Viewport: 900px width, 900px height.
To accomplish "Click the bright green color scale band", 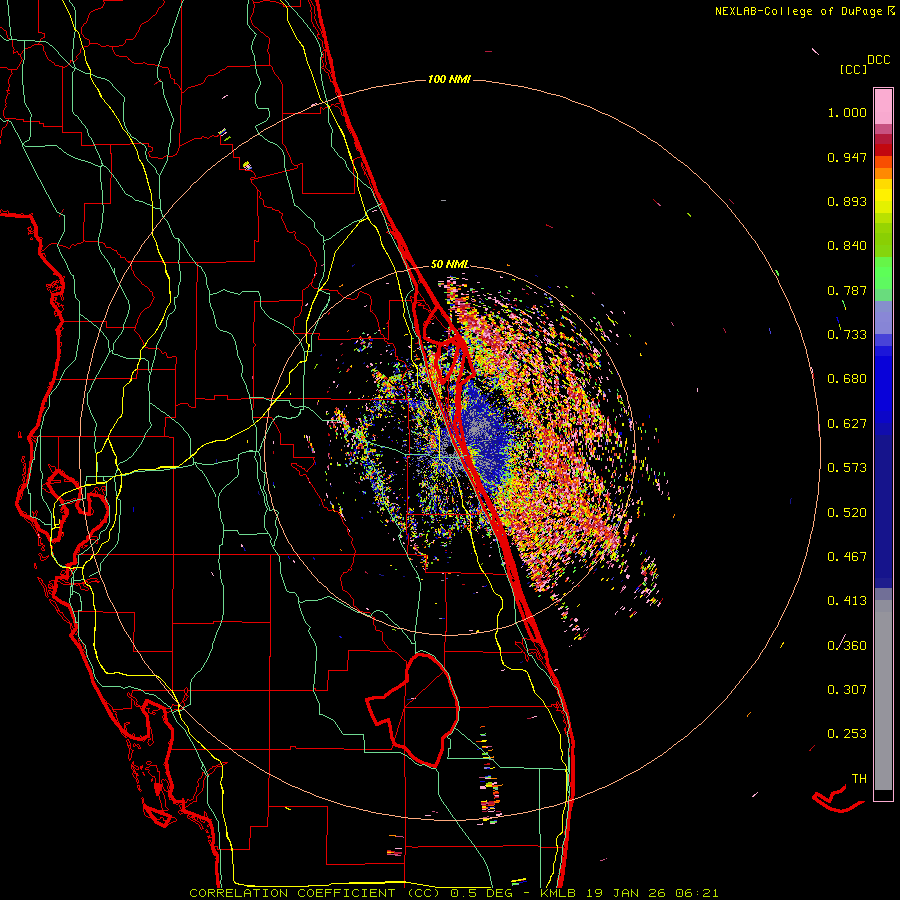I will (x=883, y=273).
